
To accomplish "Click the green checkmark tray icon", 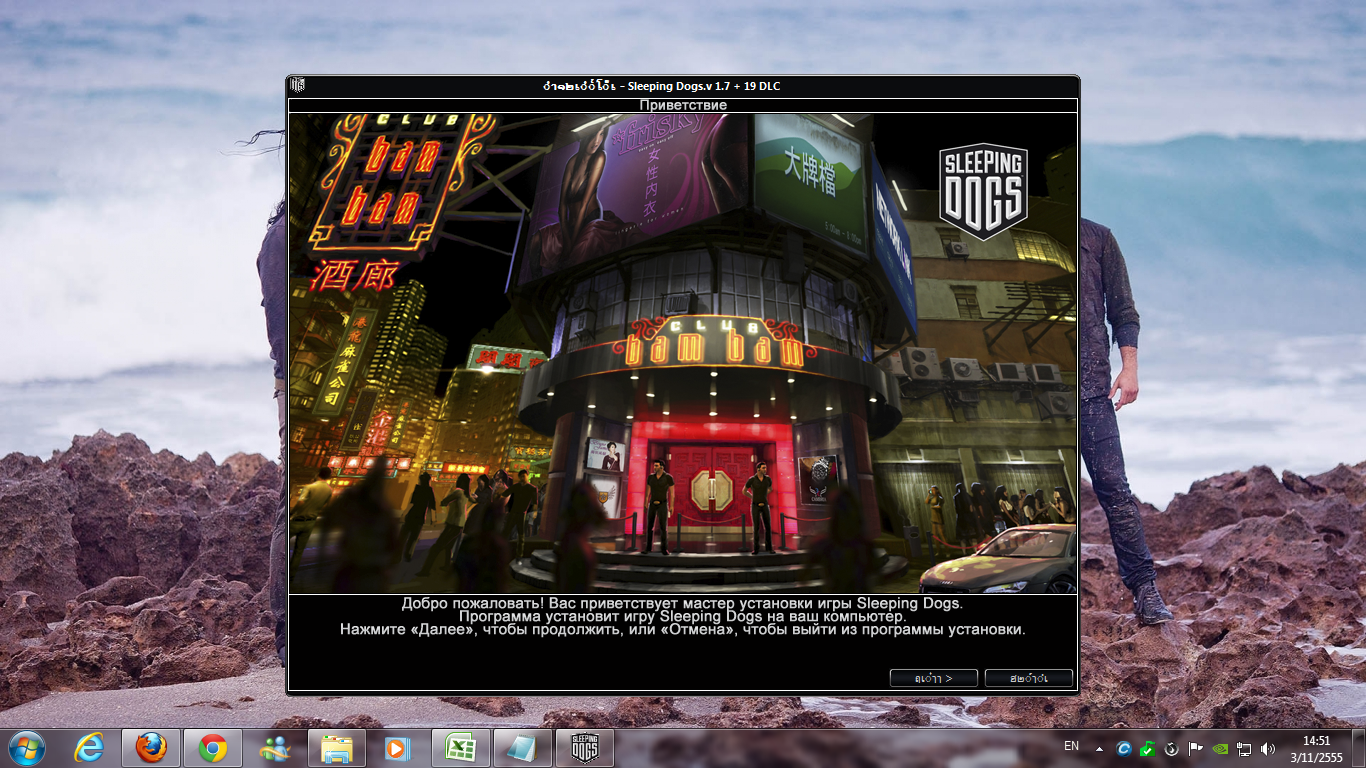I will (1148, 748).
